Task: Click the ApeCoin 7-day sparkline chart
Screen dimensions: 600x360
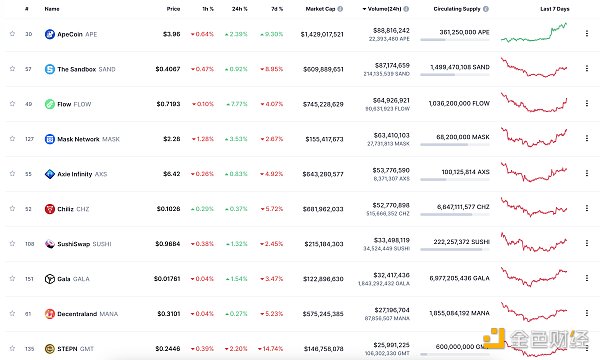Action: [534, 32]
